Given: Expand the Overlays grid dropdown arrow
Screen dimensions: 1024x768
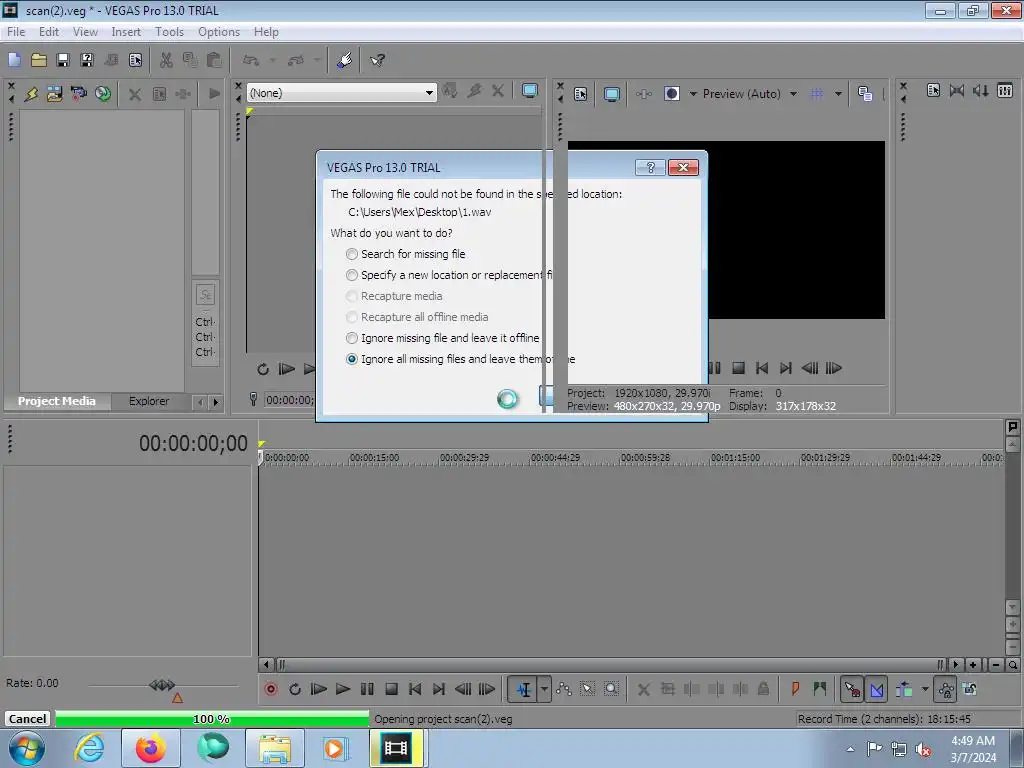Looking at the screenshot, I should click(838, 94).
